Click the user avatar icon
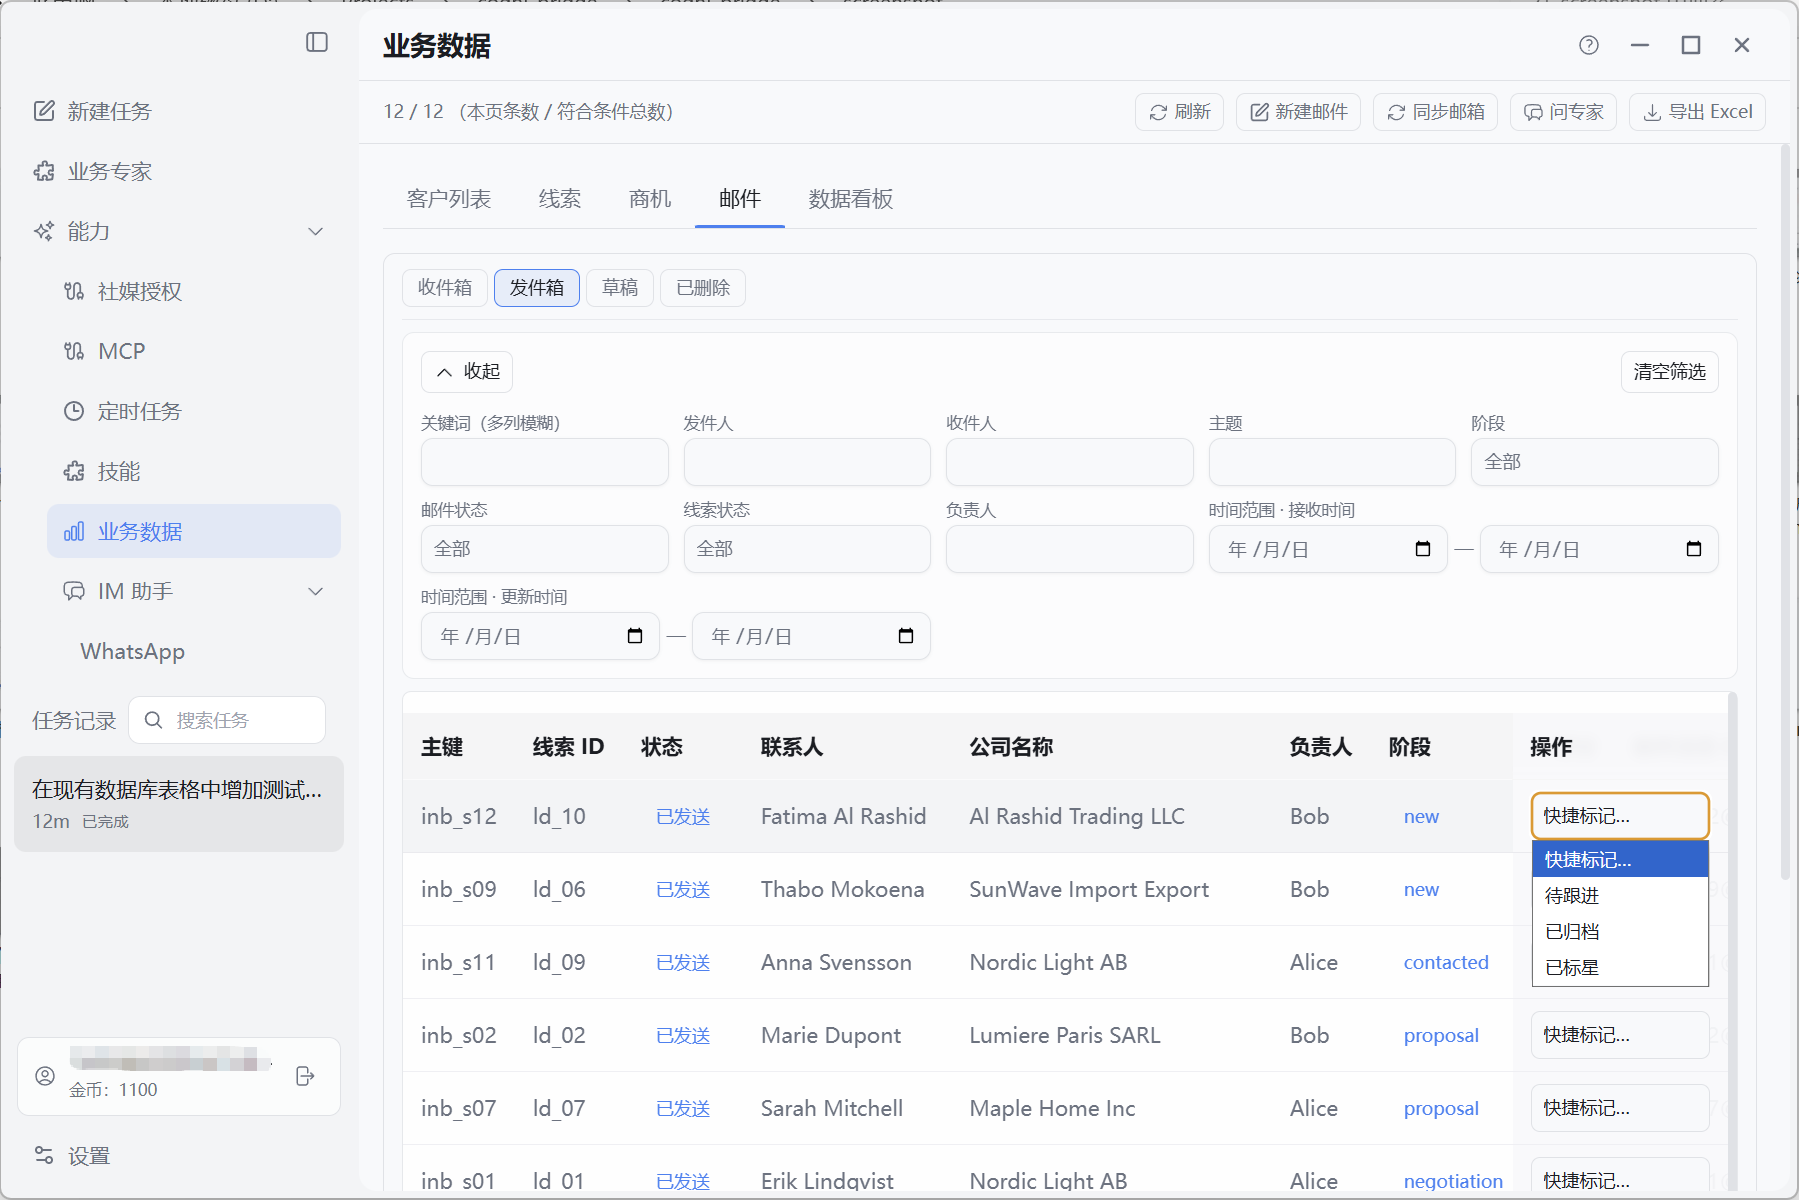 [45, 1076]
